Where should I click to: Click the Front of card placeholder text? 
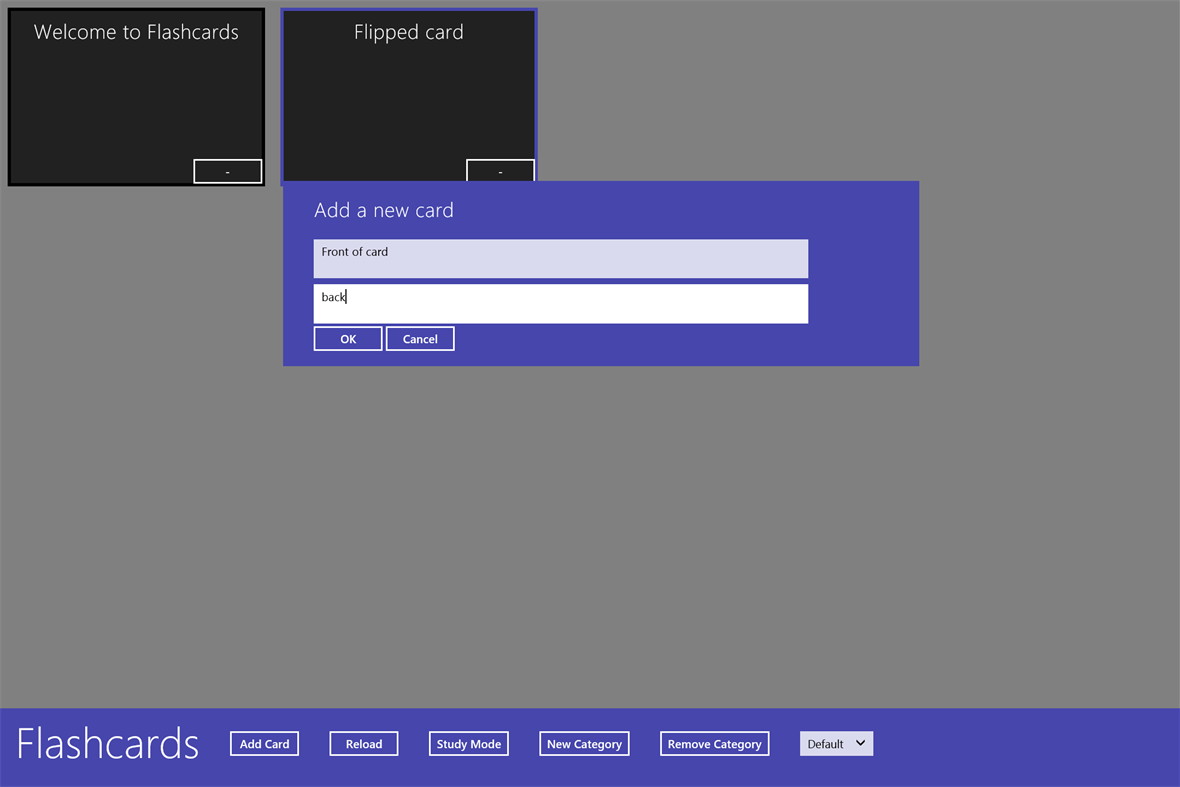(354, 252)
